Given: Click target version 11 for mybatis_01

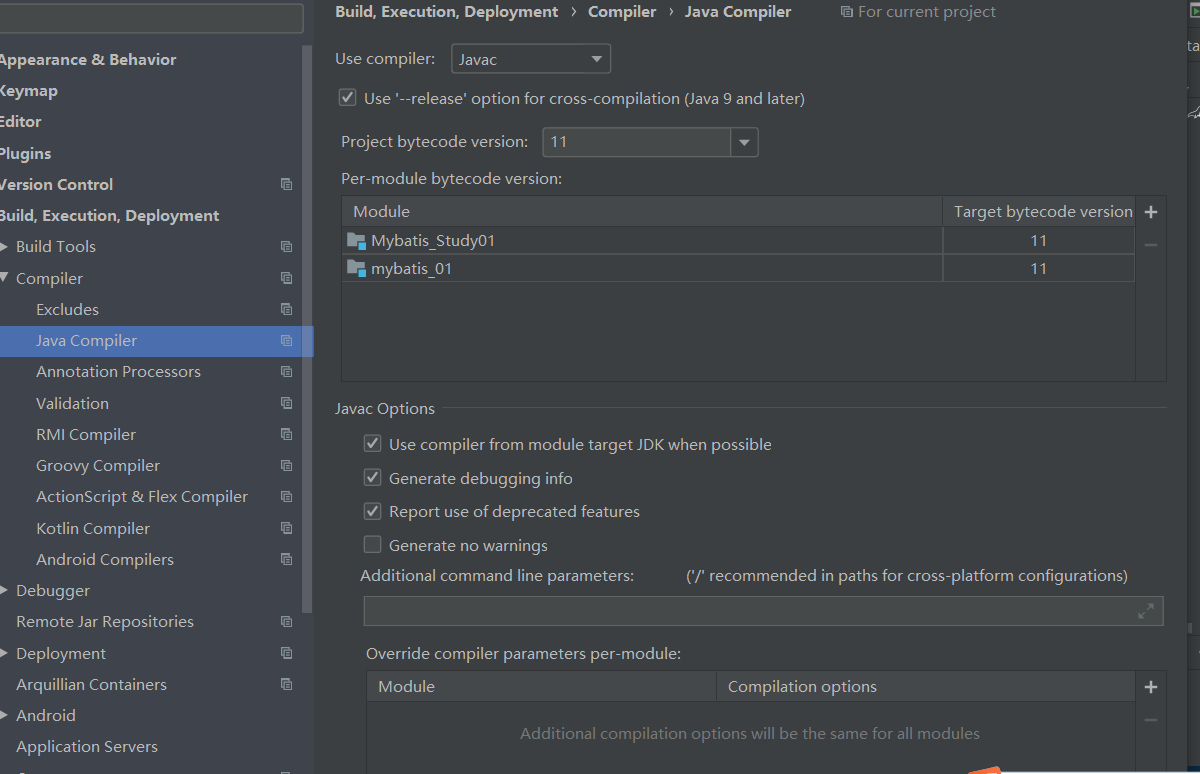Looking at the screenshot, I should (1039, 268).
